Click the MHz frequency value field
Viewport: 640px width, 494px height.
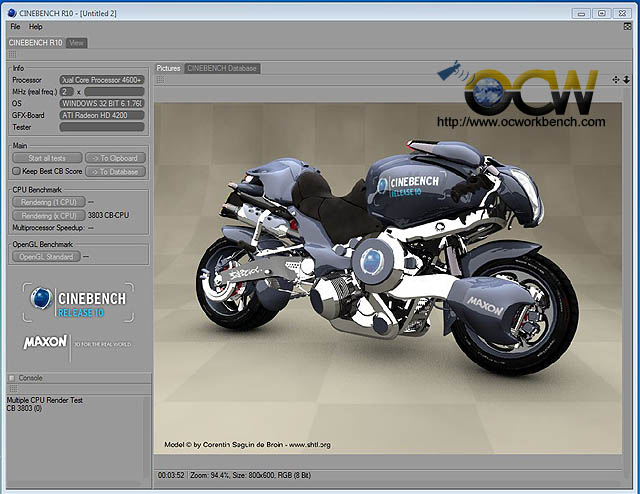coord(114,92)
